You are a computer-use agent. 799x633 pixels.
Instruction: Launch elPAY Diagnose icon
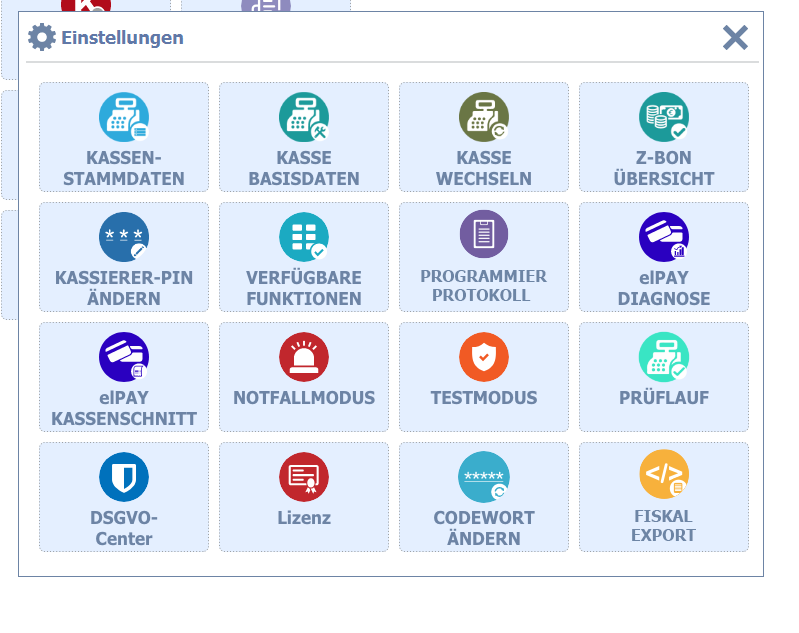(664, 237)
